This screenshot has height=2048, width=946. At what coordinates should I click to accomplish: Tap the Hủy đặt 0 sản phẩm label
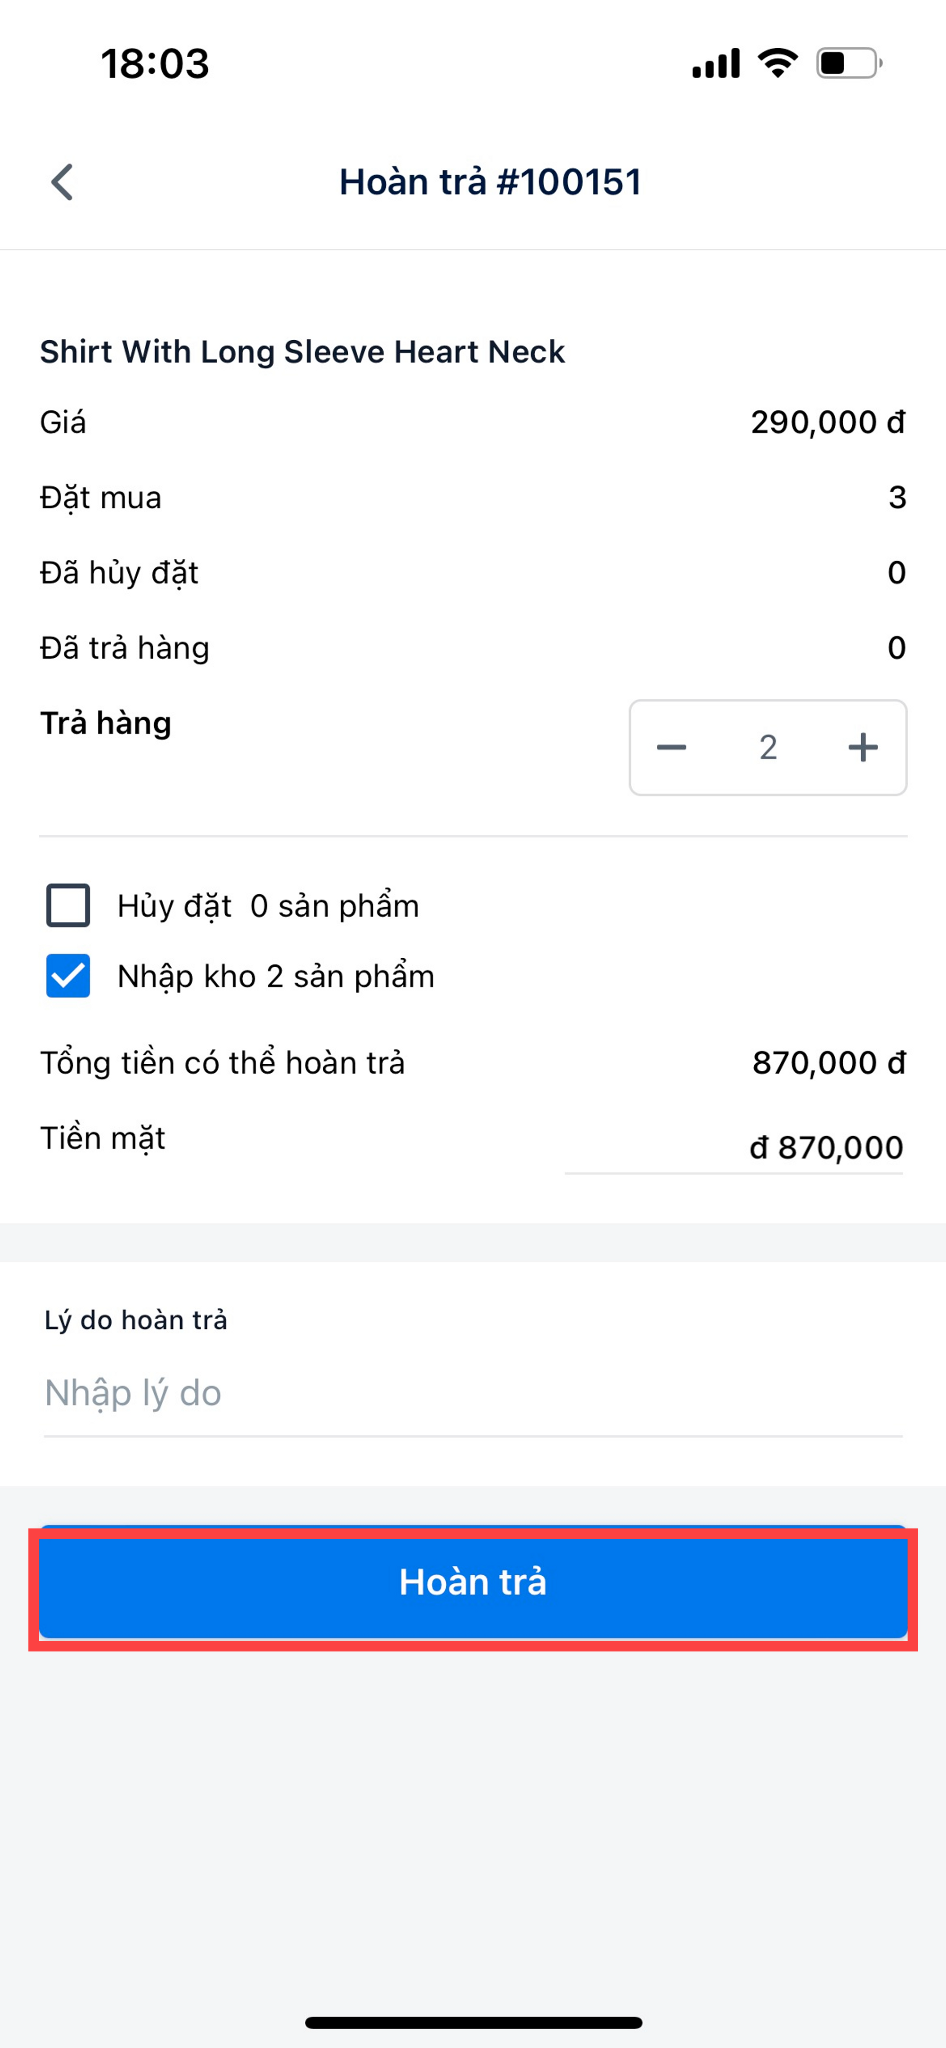point(268,906)
